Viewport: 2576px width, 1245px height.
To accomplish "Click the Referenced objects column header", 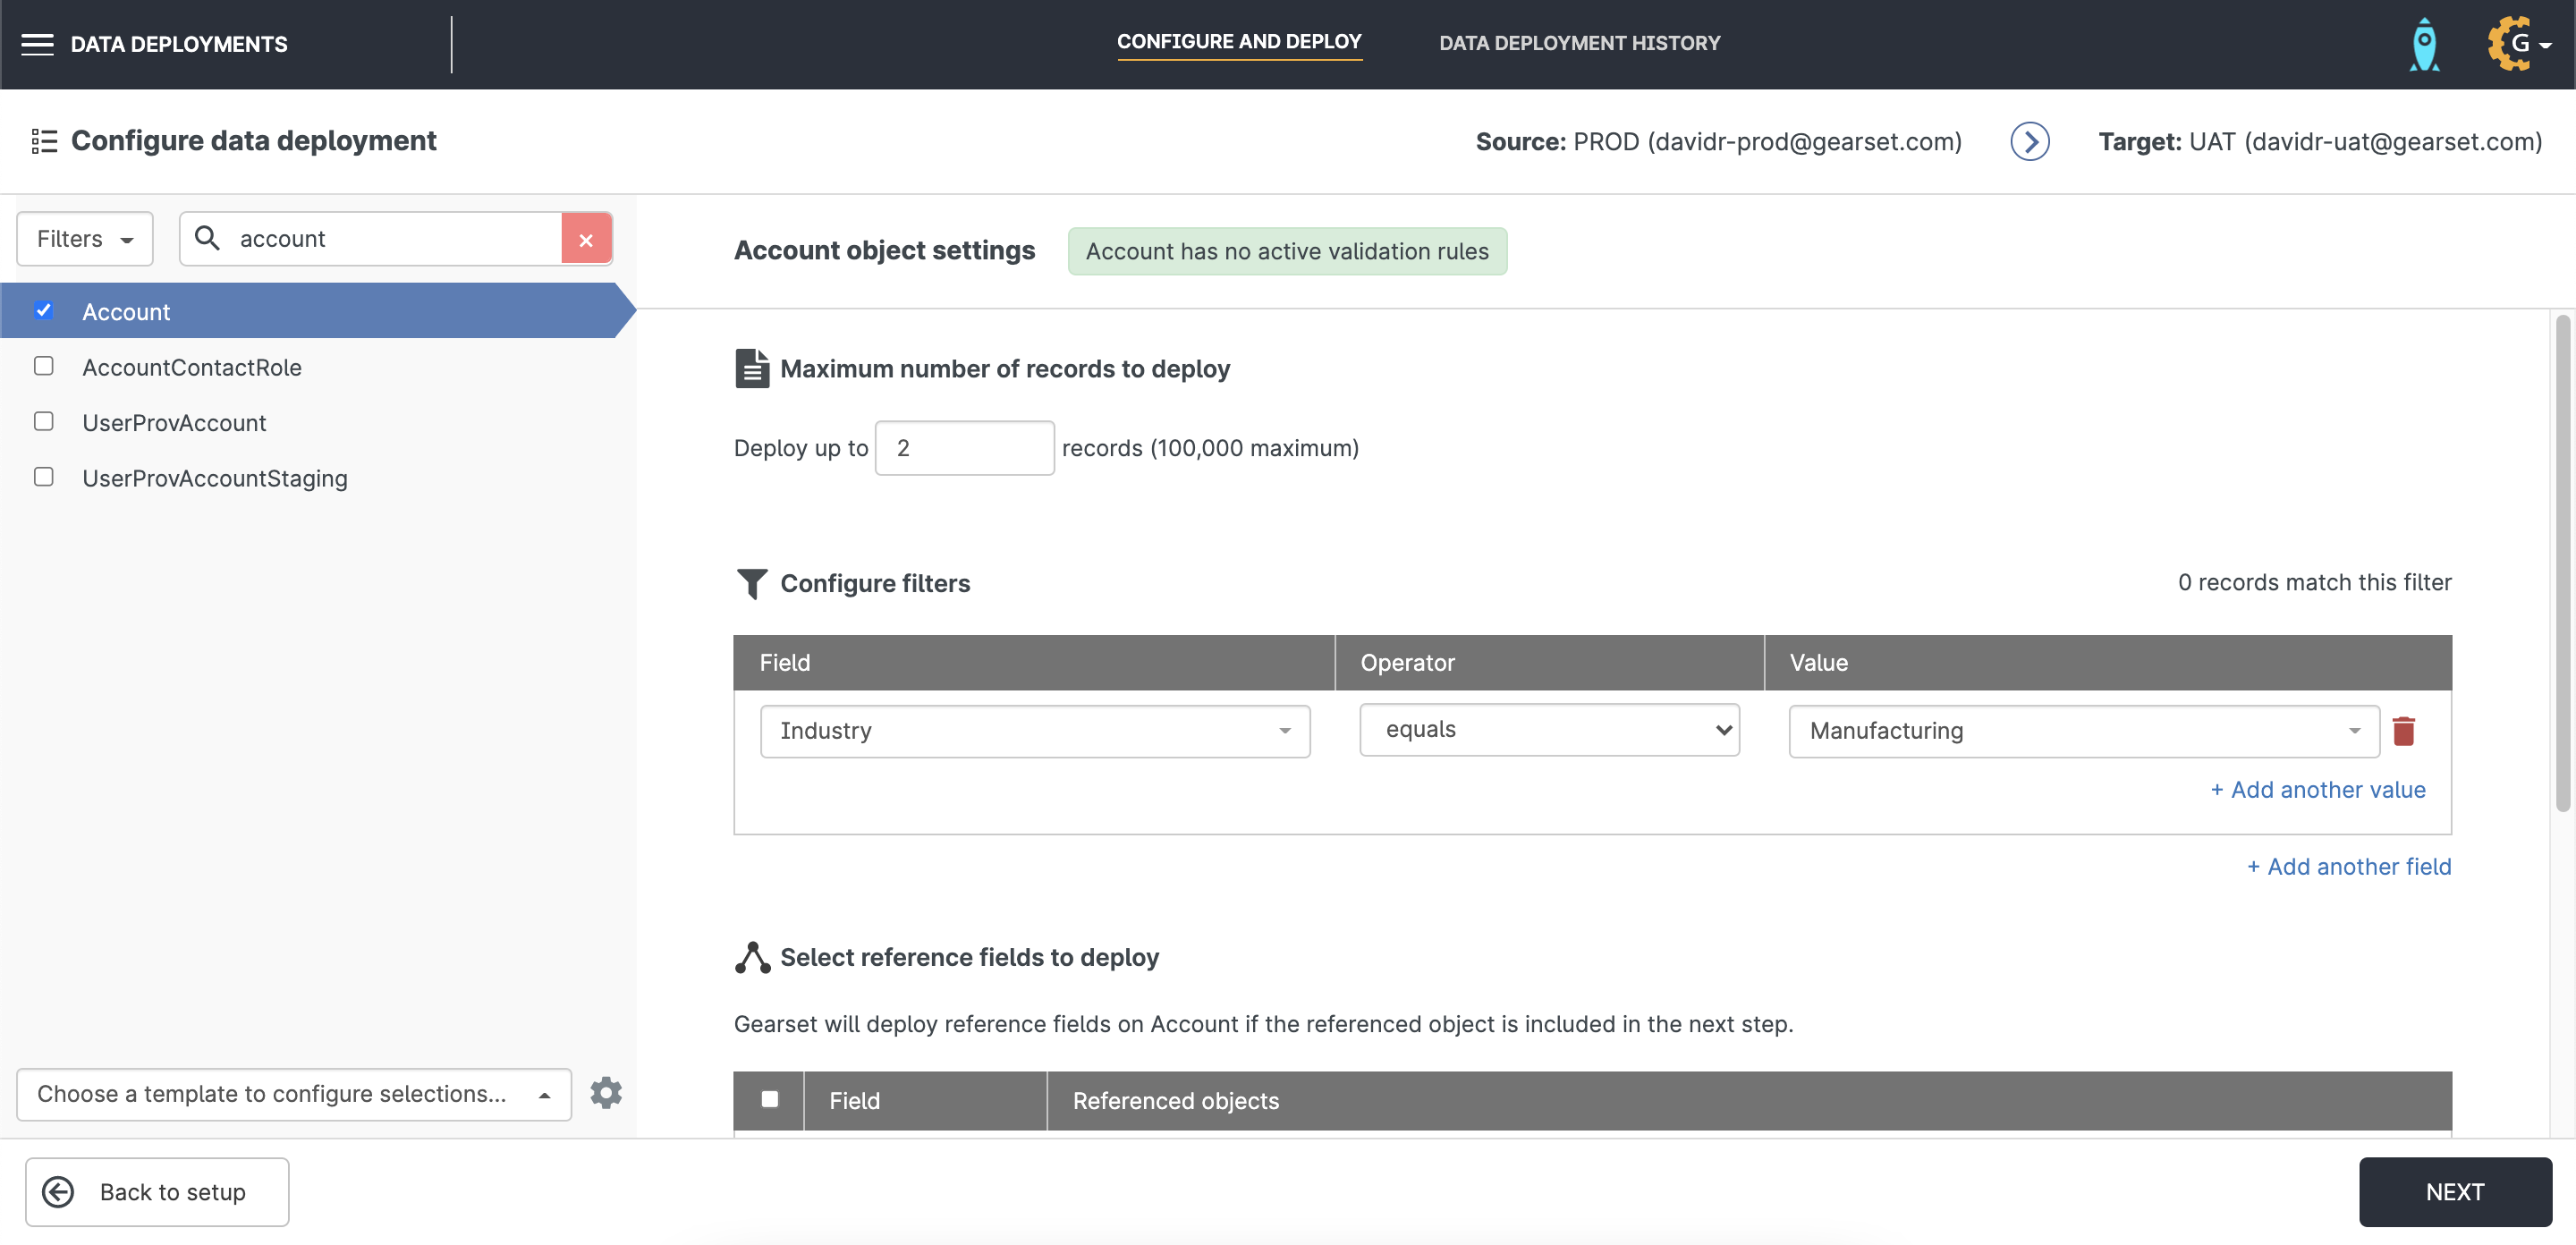I will (1175, 1101).
